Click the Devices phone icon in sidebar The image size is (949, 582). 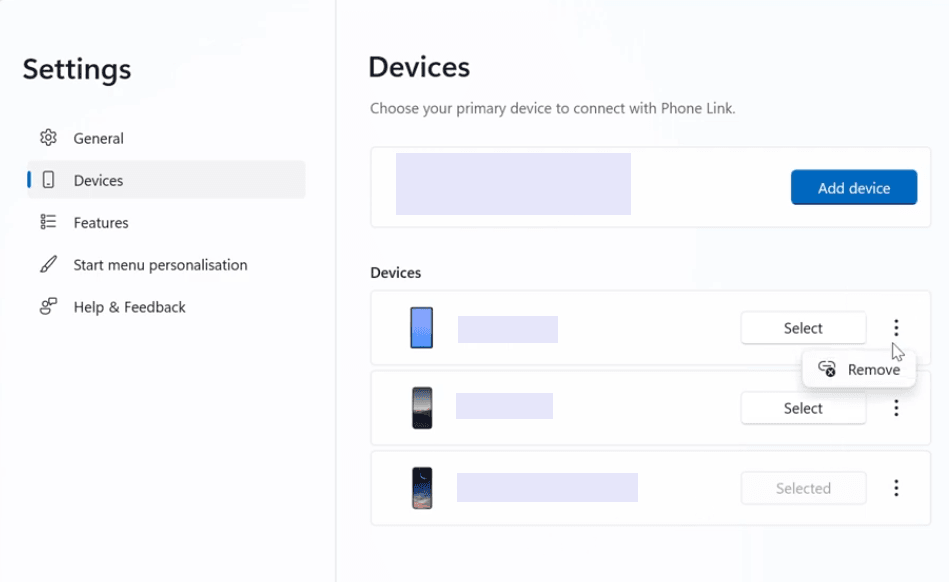coord(48,181)
